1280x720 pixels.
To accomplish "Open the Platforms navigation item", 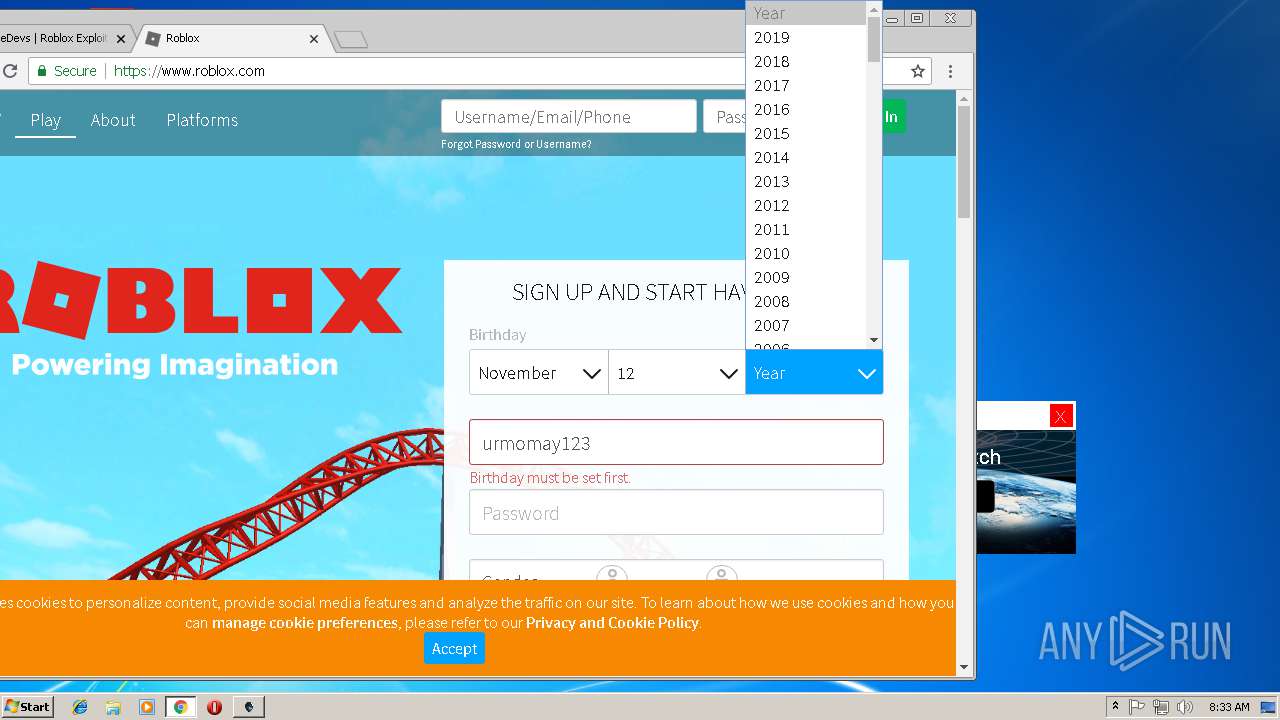I will click(x=202, y=120).
